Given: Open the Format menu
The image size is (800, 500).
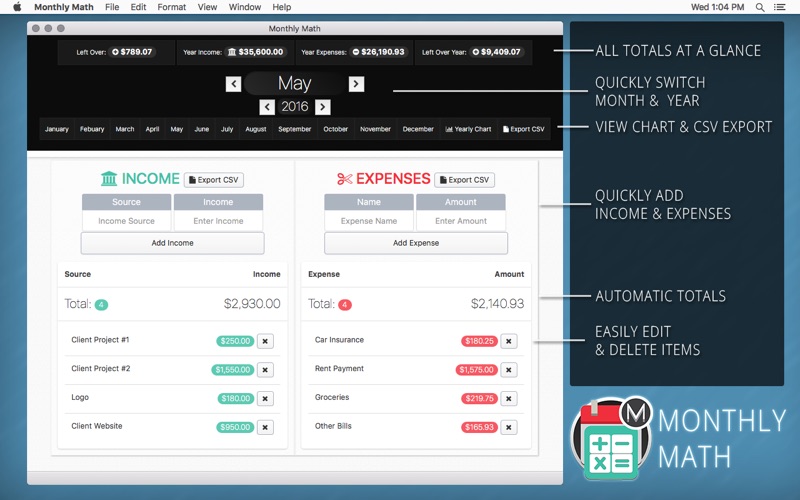Looking at the screenshot, I should [171, 7].
